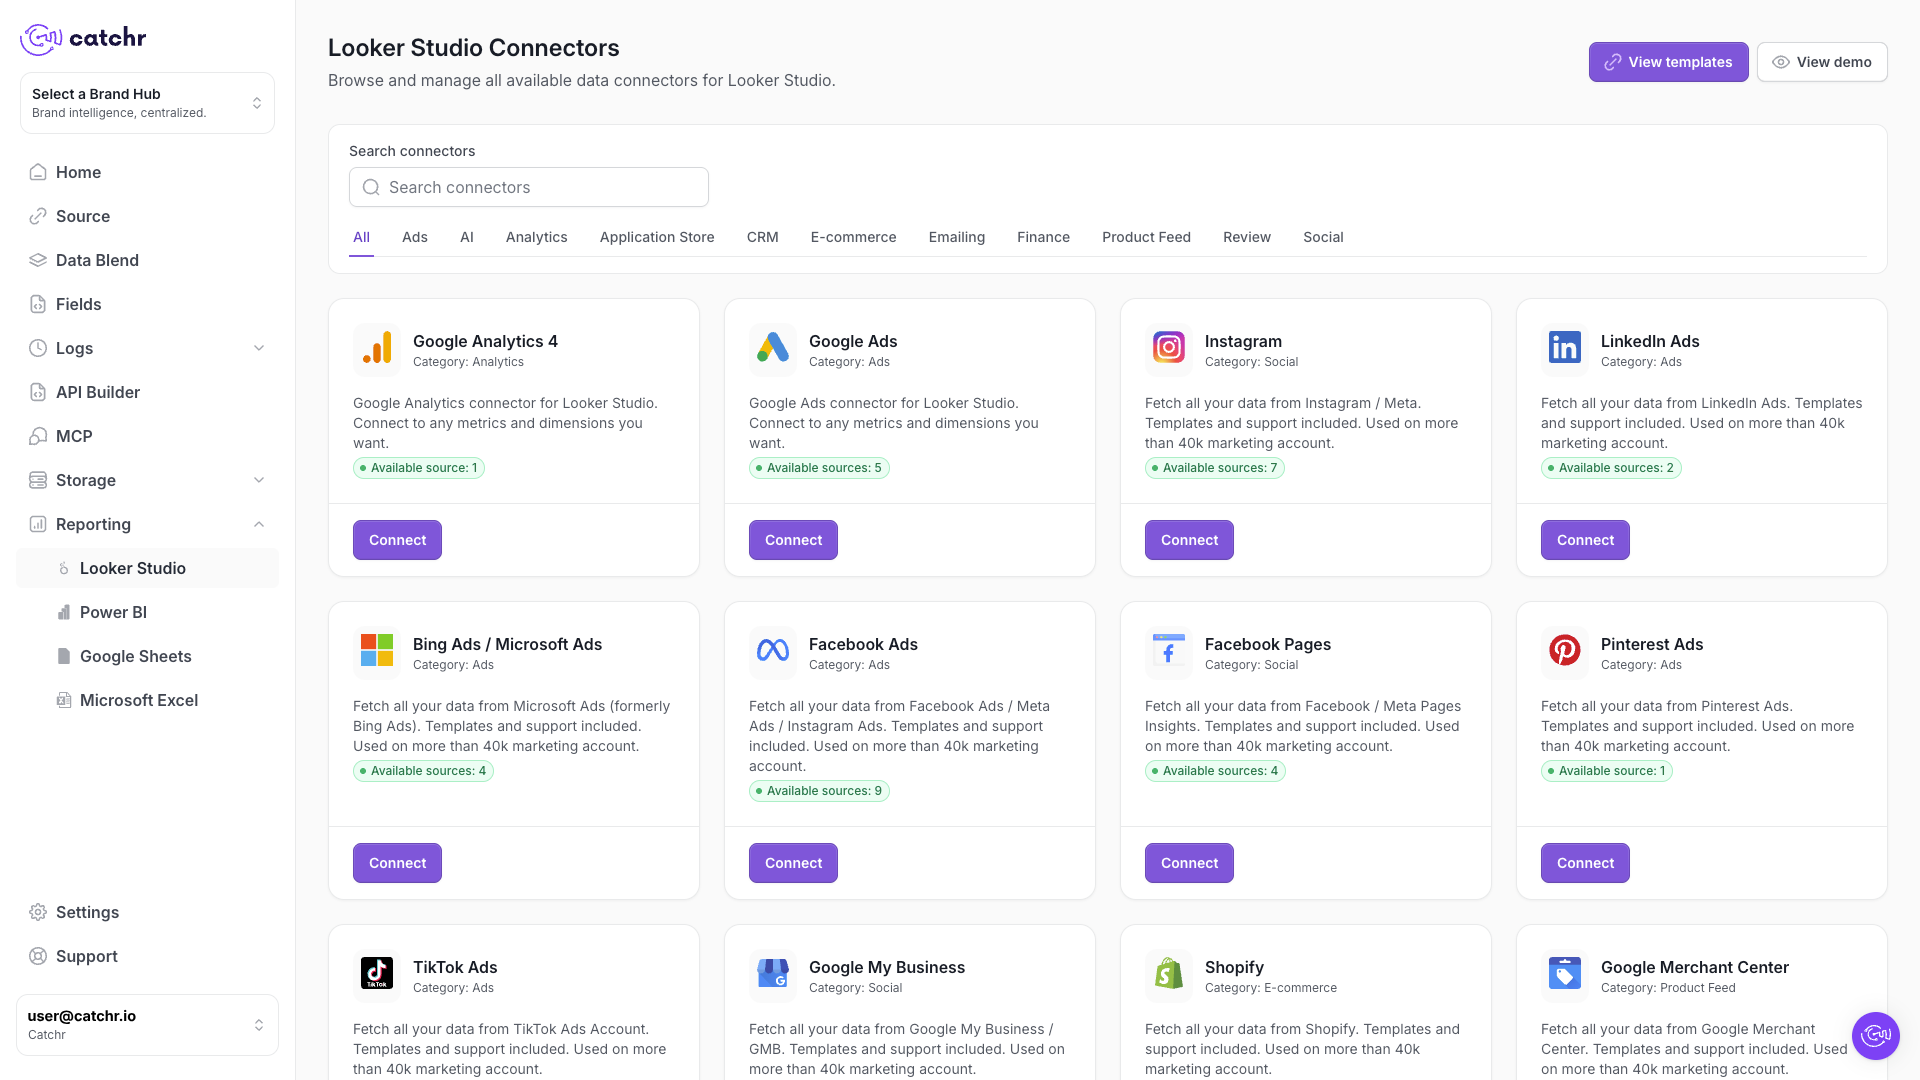
Task: Click the Facebook Pages logo
Action: [x=1169, y=651]
